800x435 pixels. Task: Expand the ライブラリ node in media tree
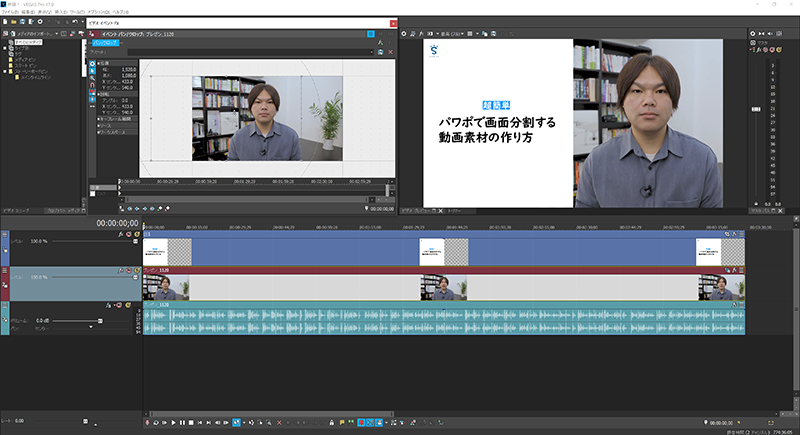click(5, 48)
